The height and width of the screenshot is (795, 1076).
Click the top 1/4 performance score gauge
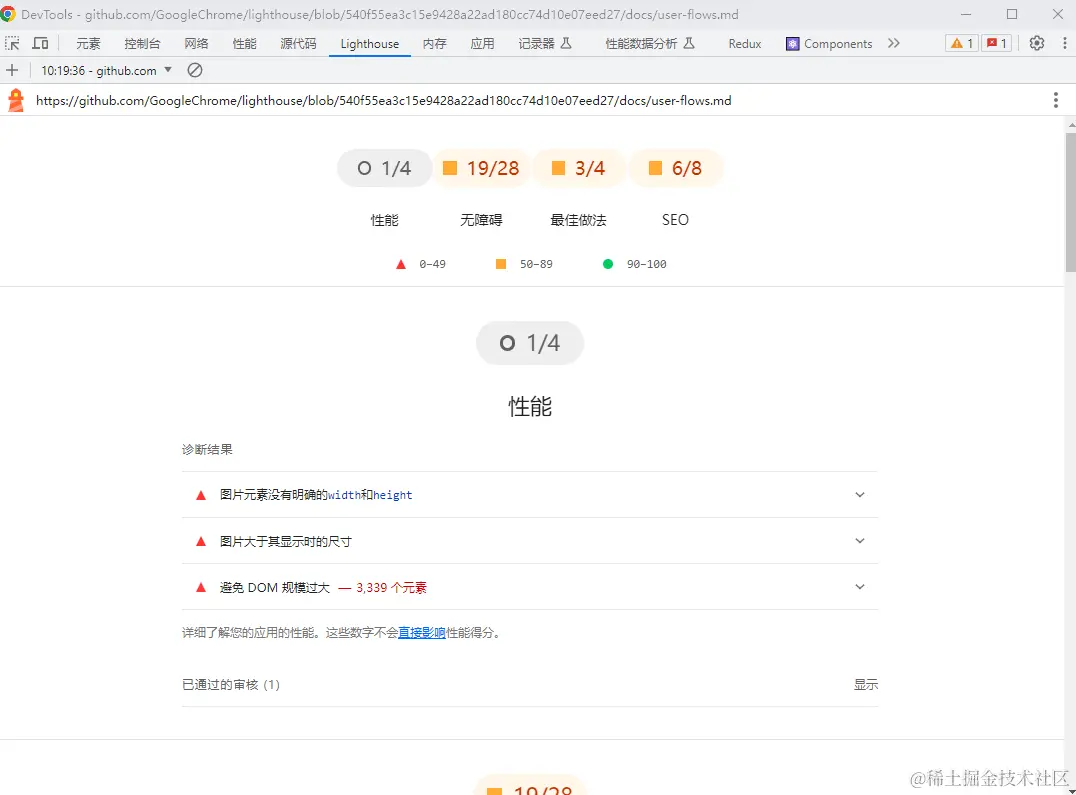(x=384, y=168)
